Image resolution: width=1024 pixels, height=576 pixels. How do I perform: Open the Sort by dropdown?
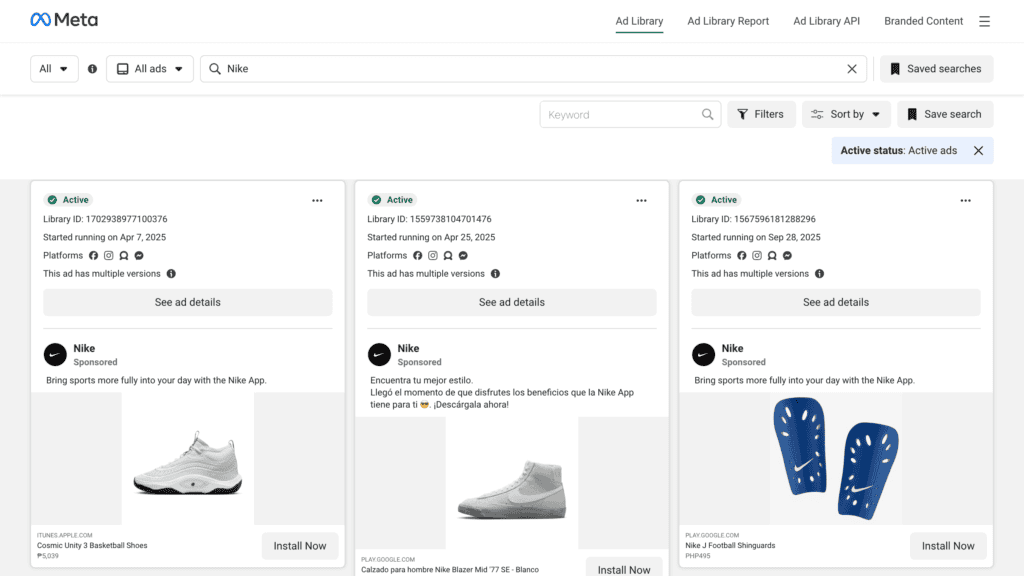pyautogui.click(x=846, y=115)
